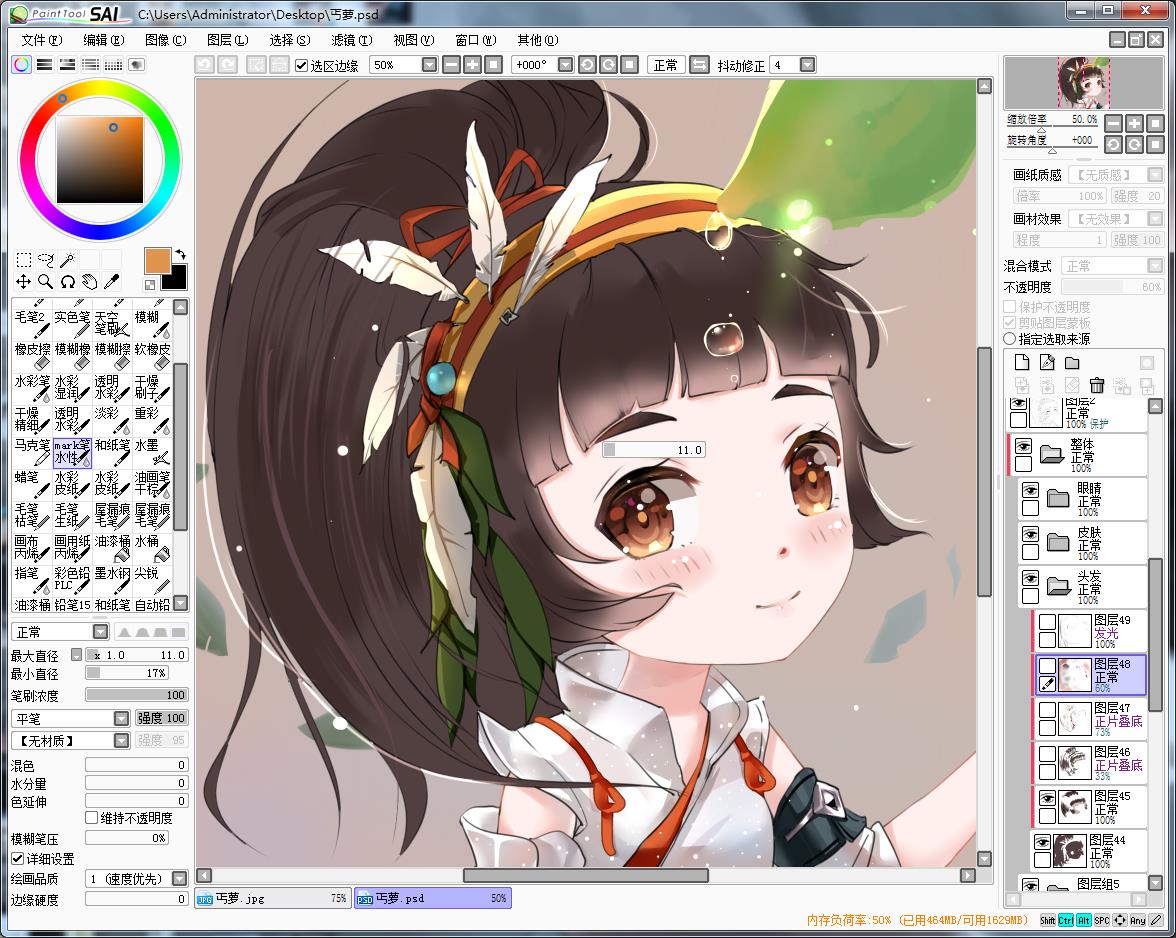Open the rotation angle +000° dropdown

point(566,65)
